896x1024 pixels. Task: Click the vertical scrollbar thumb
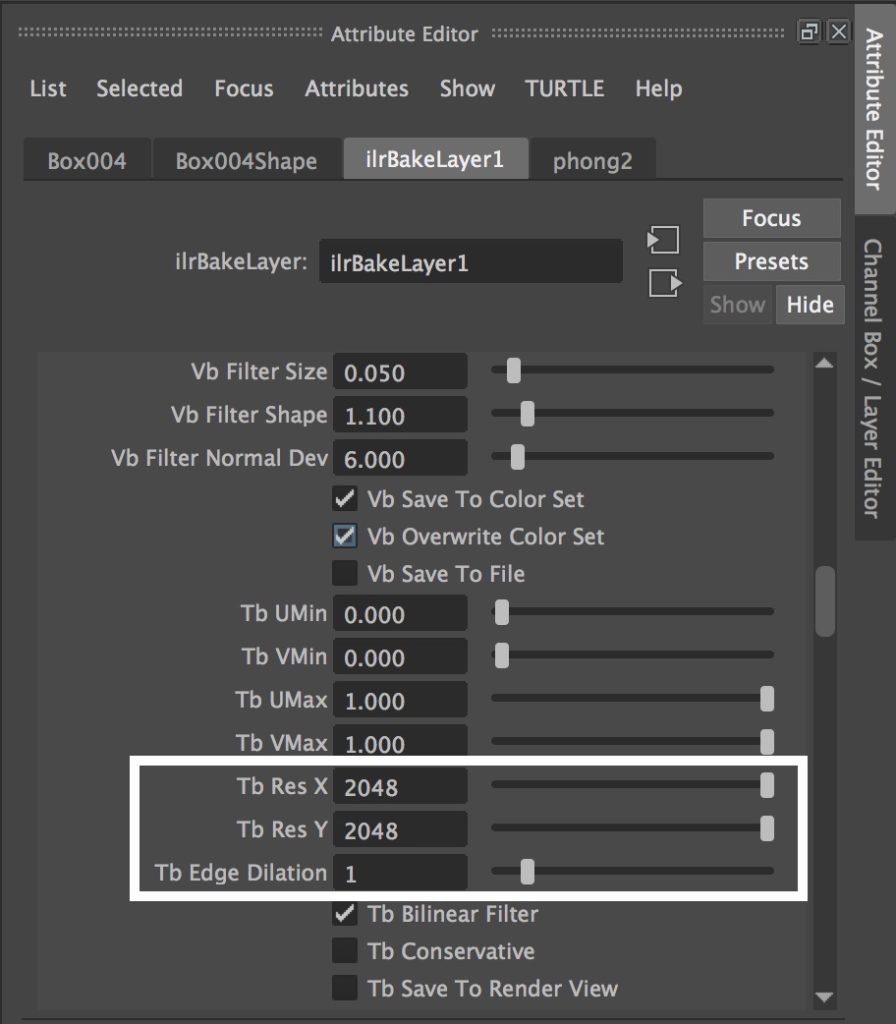(x=826, y=600)
